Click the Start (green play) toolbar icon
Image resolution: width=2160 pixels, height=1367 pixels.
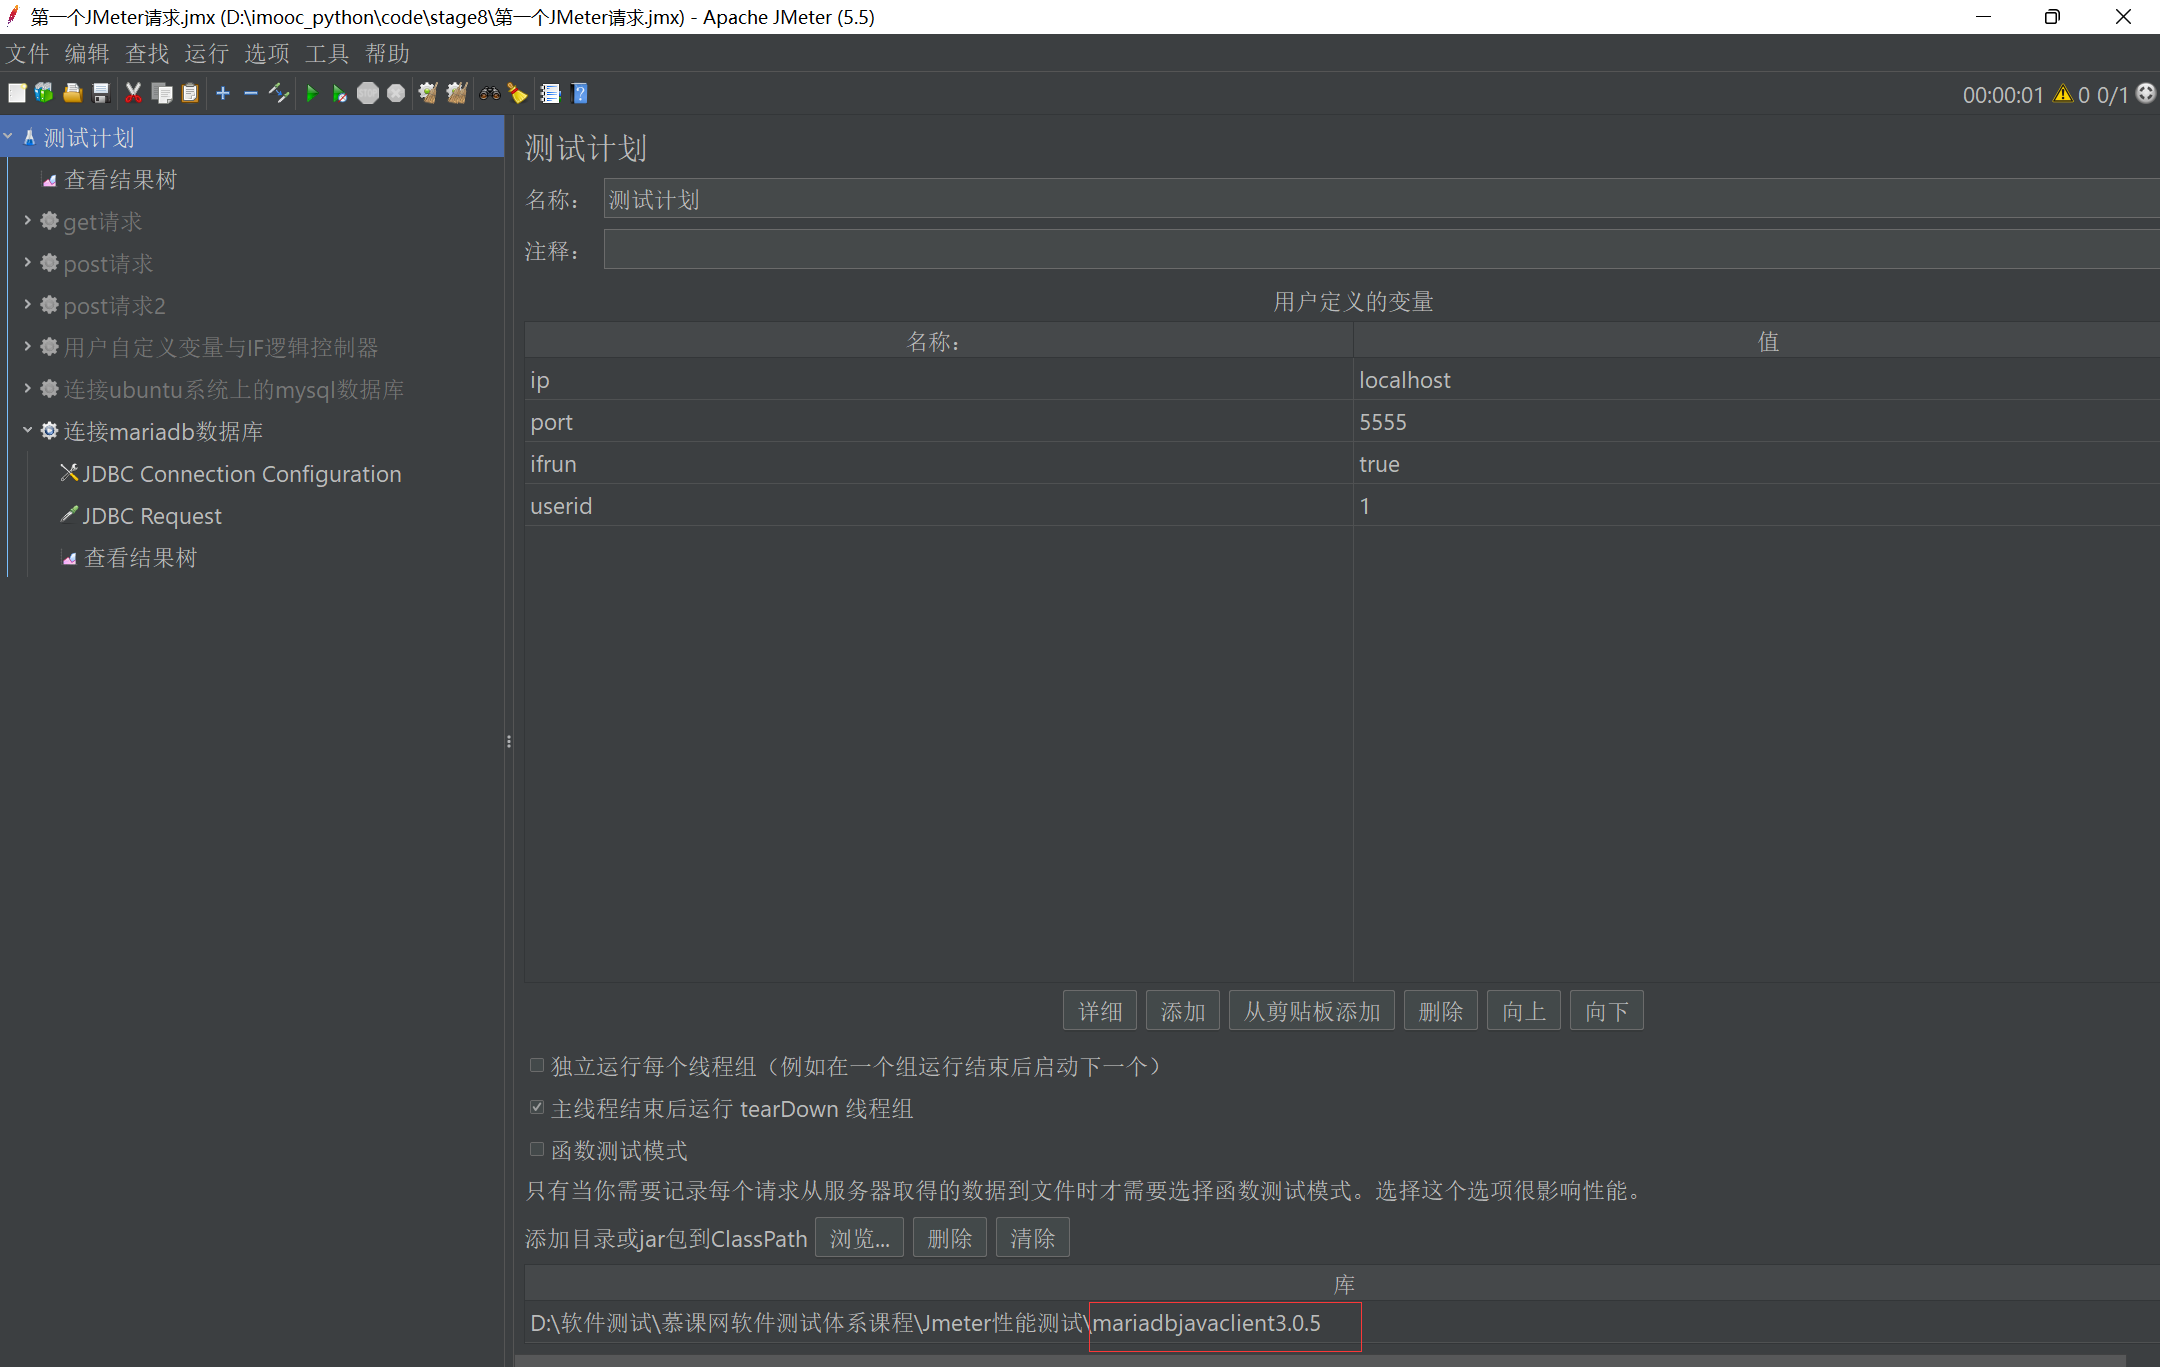pos(311,94)
